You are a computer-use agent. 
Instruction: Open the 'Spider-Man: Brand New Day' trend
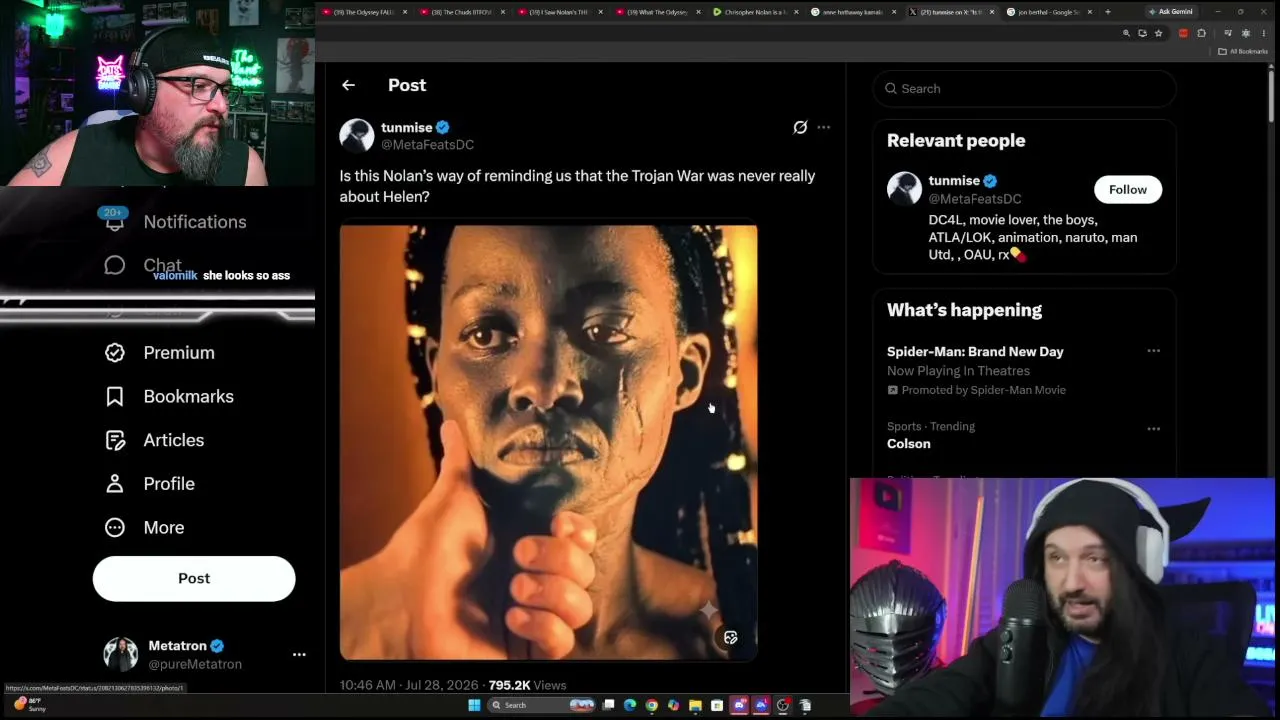point(975,352)
